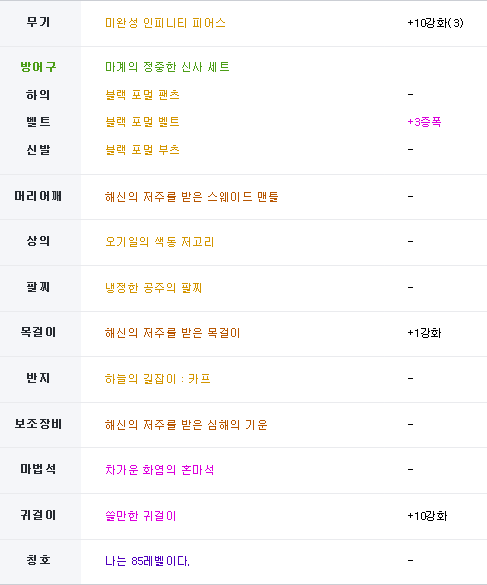Select the 무기 row header cell

coord(40,23)
